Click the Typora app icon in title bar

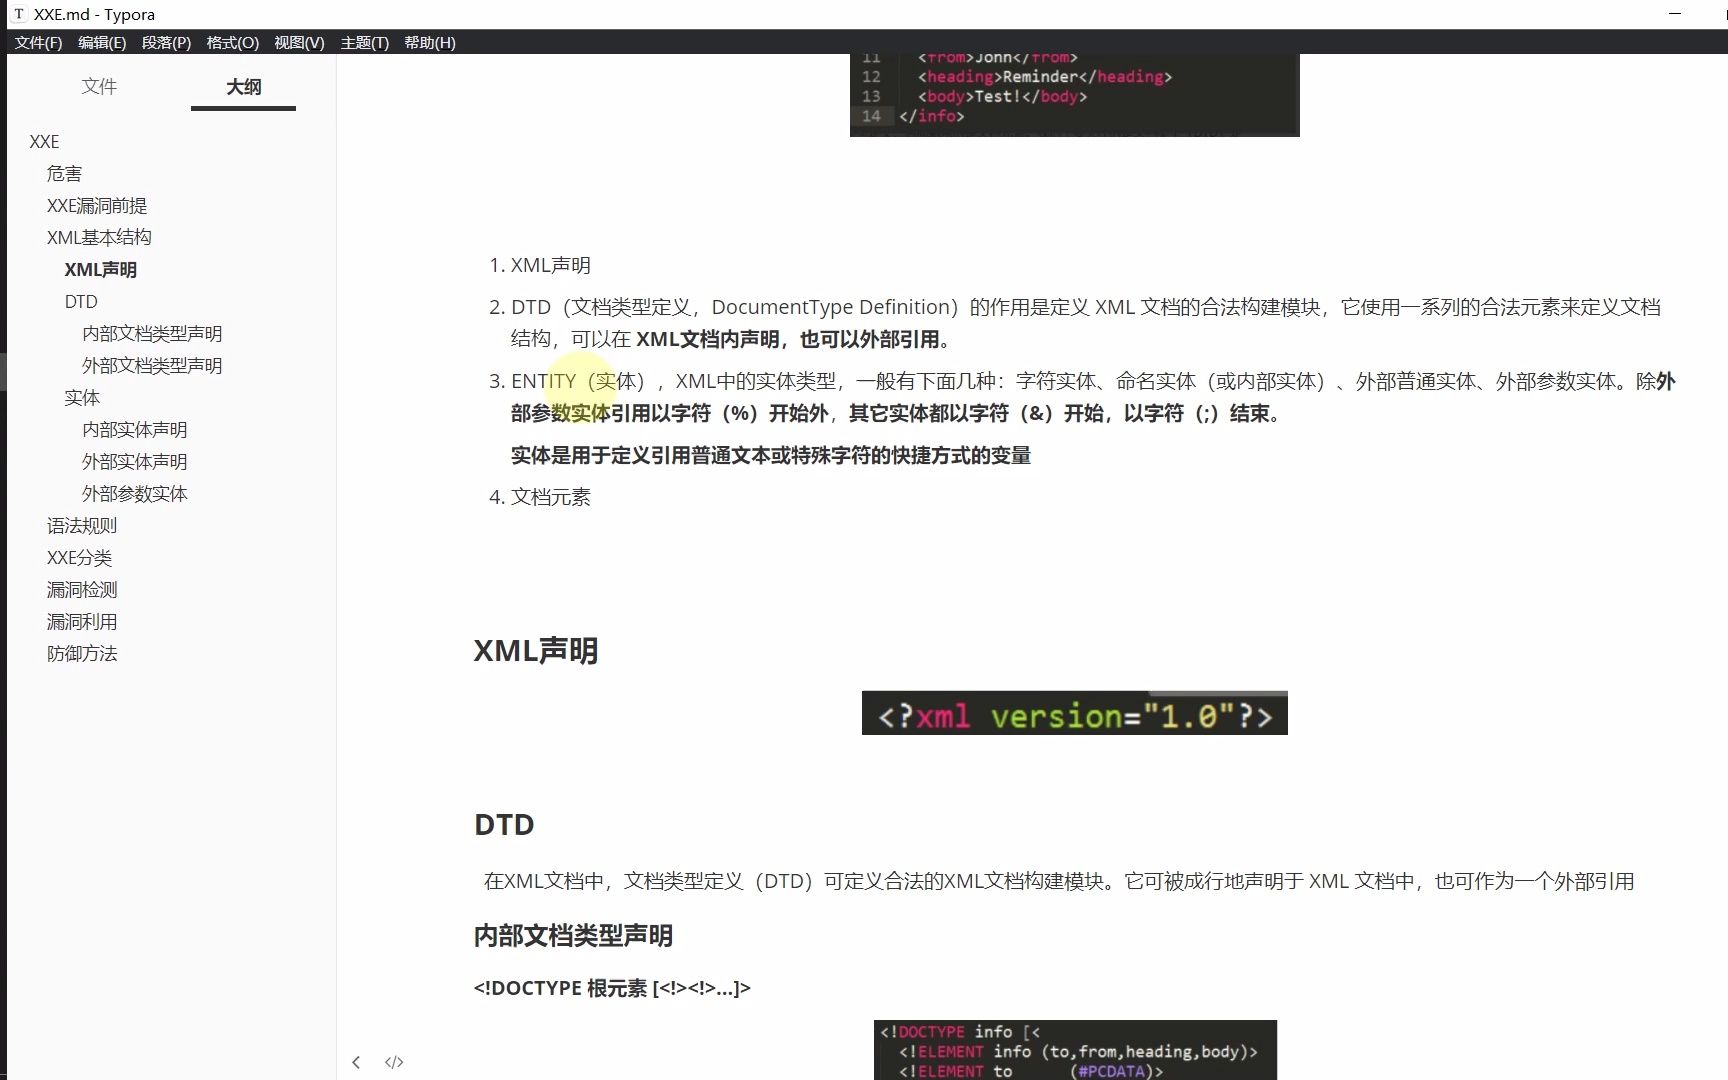tap(18, 14)
